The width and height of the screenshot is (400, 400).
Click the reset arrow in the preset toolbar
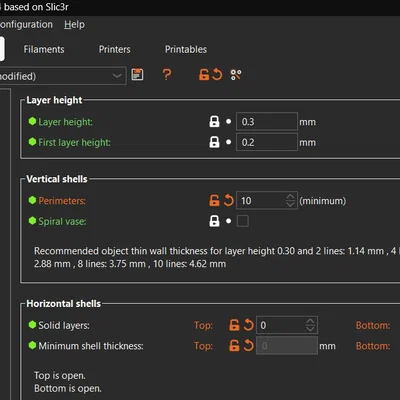coord(217,74)
